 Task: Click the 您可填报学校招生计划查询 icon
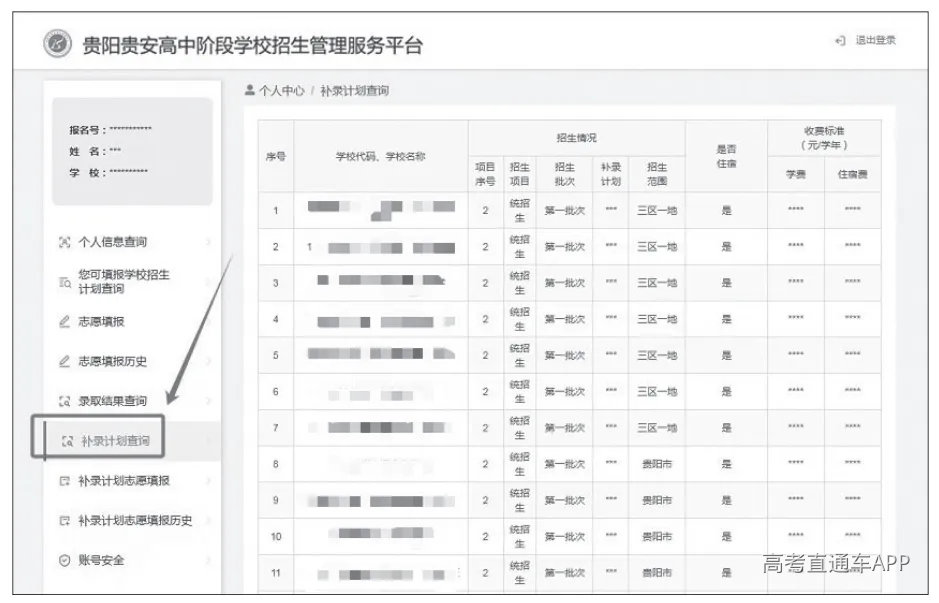tap(65, 281)
